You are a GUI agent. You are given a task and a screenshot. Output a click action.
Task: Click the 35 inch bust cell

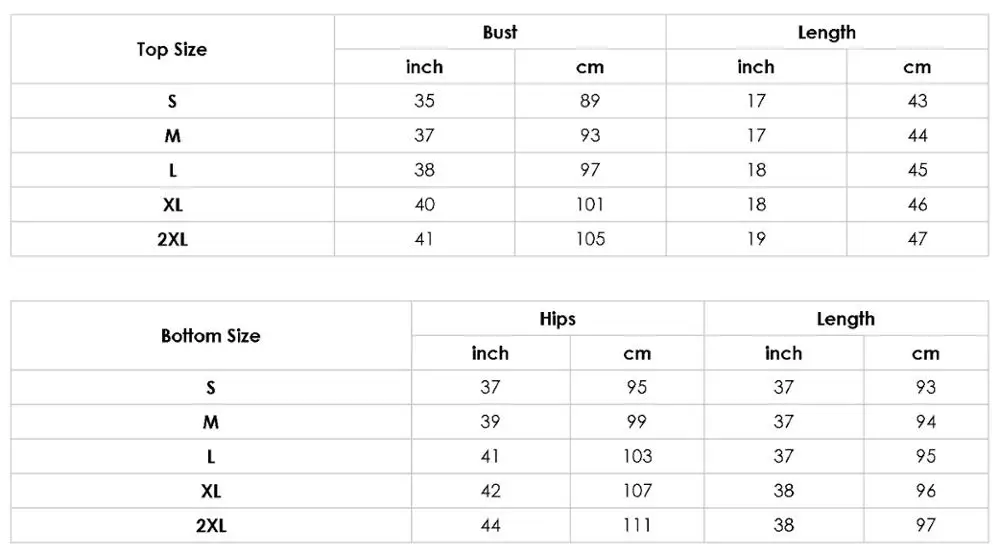coord(424,101)
